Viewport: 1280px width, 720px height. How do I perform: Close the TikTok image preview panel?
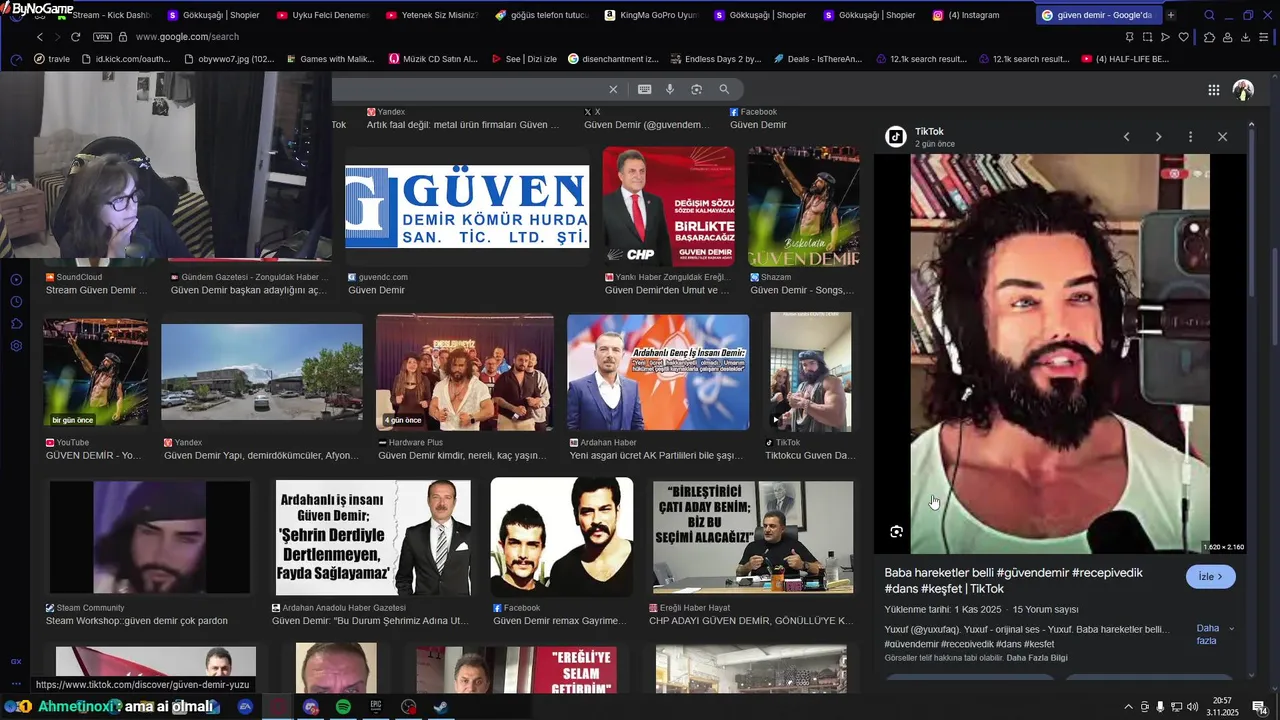tap(1222, 137)
